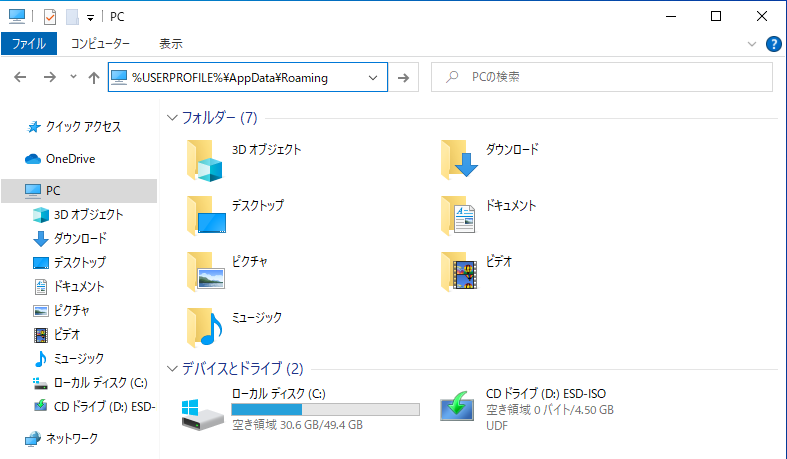Expand the ribbon with the chevron
This screenshot has width=787, height=459.
point(753,44)
